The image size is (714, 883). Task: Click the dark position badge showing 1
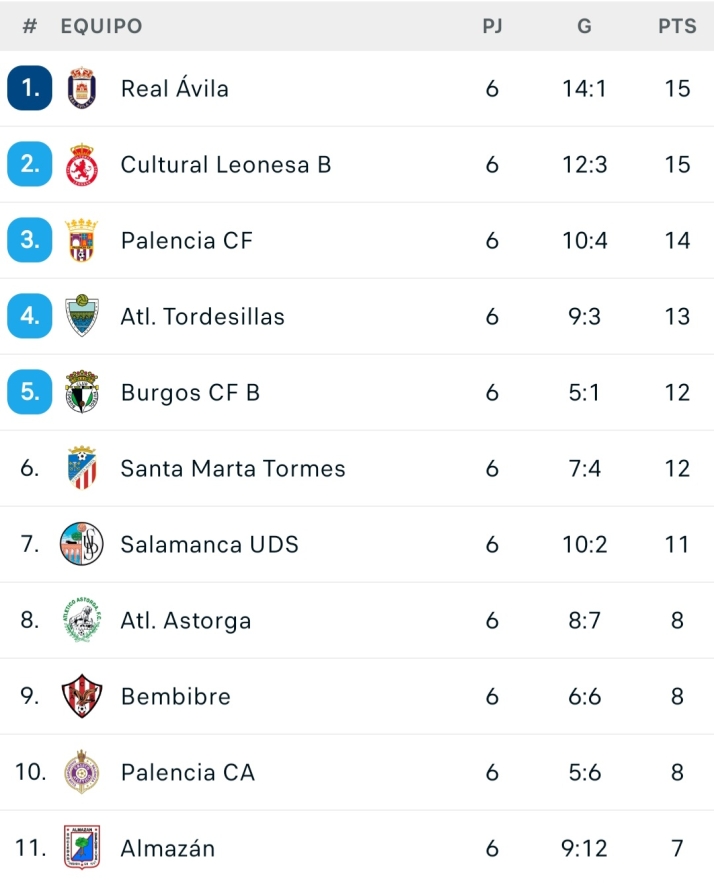coord(29,88)
